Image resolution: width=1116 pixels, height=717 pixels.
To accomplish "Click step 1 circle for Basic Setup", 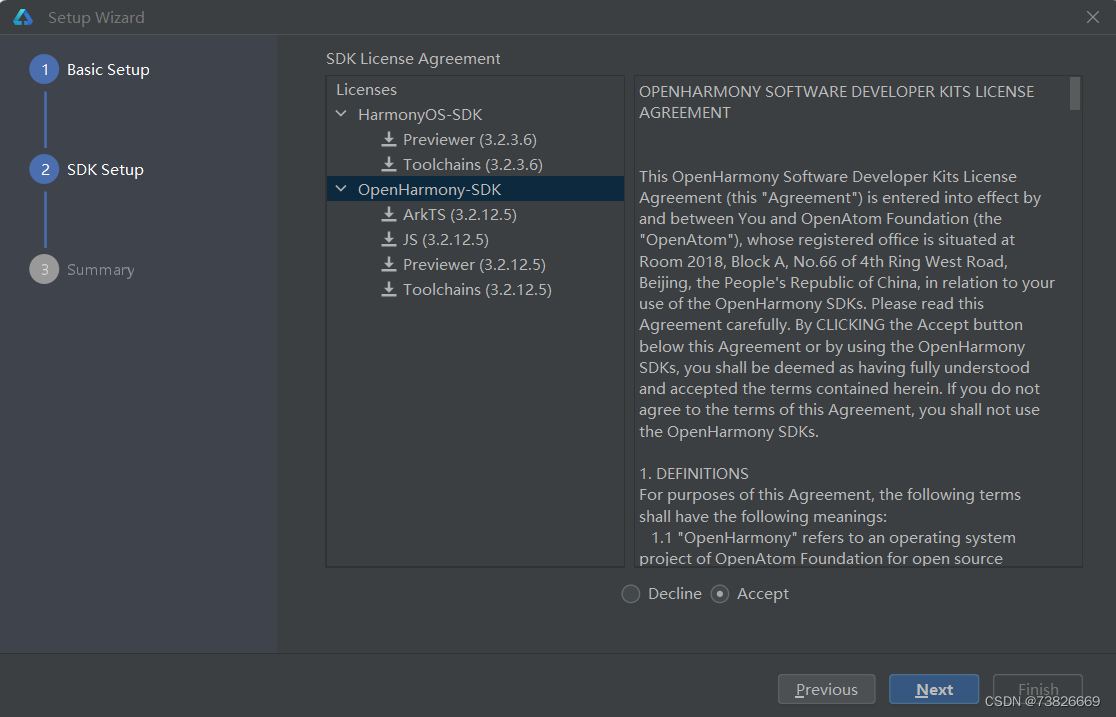I will click(44, 70).
